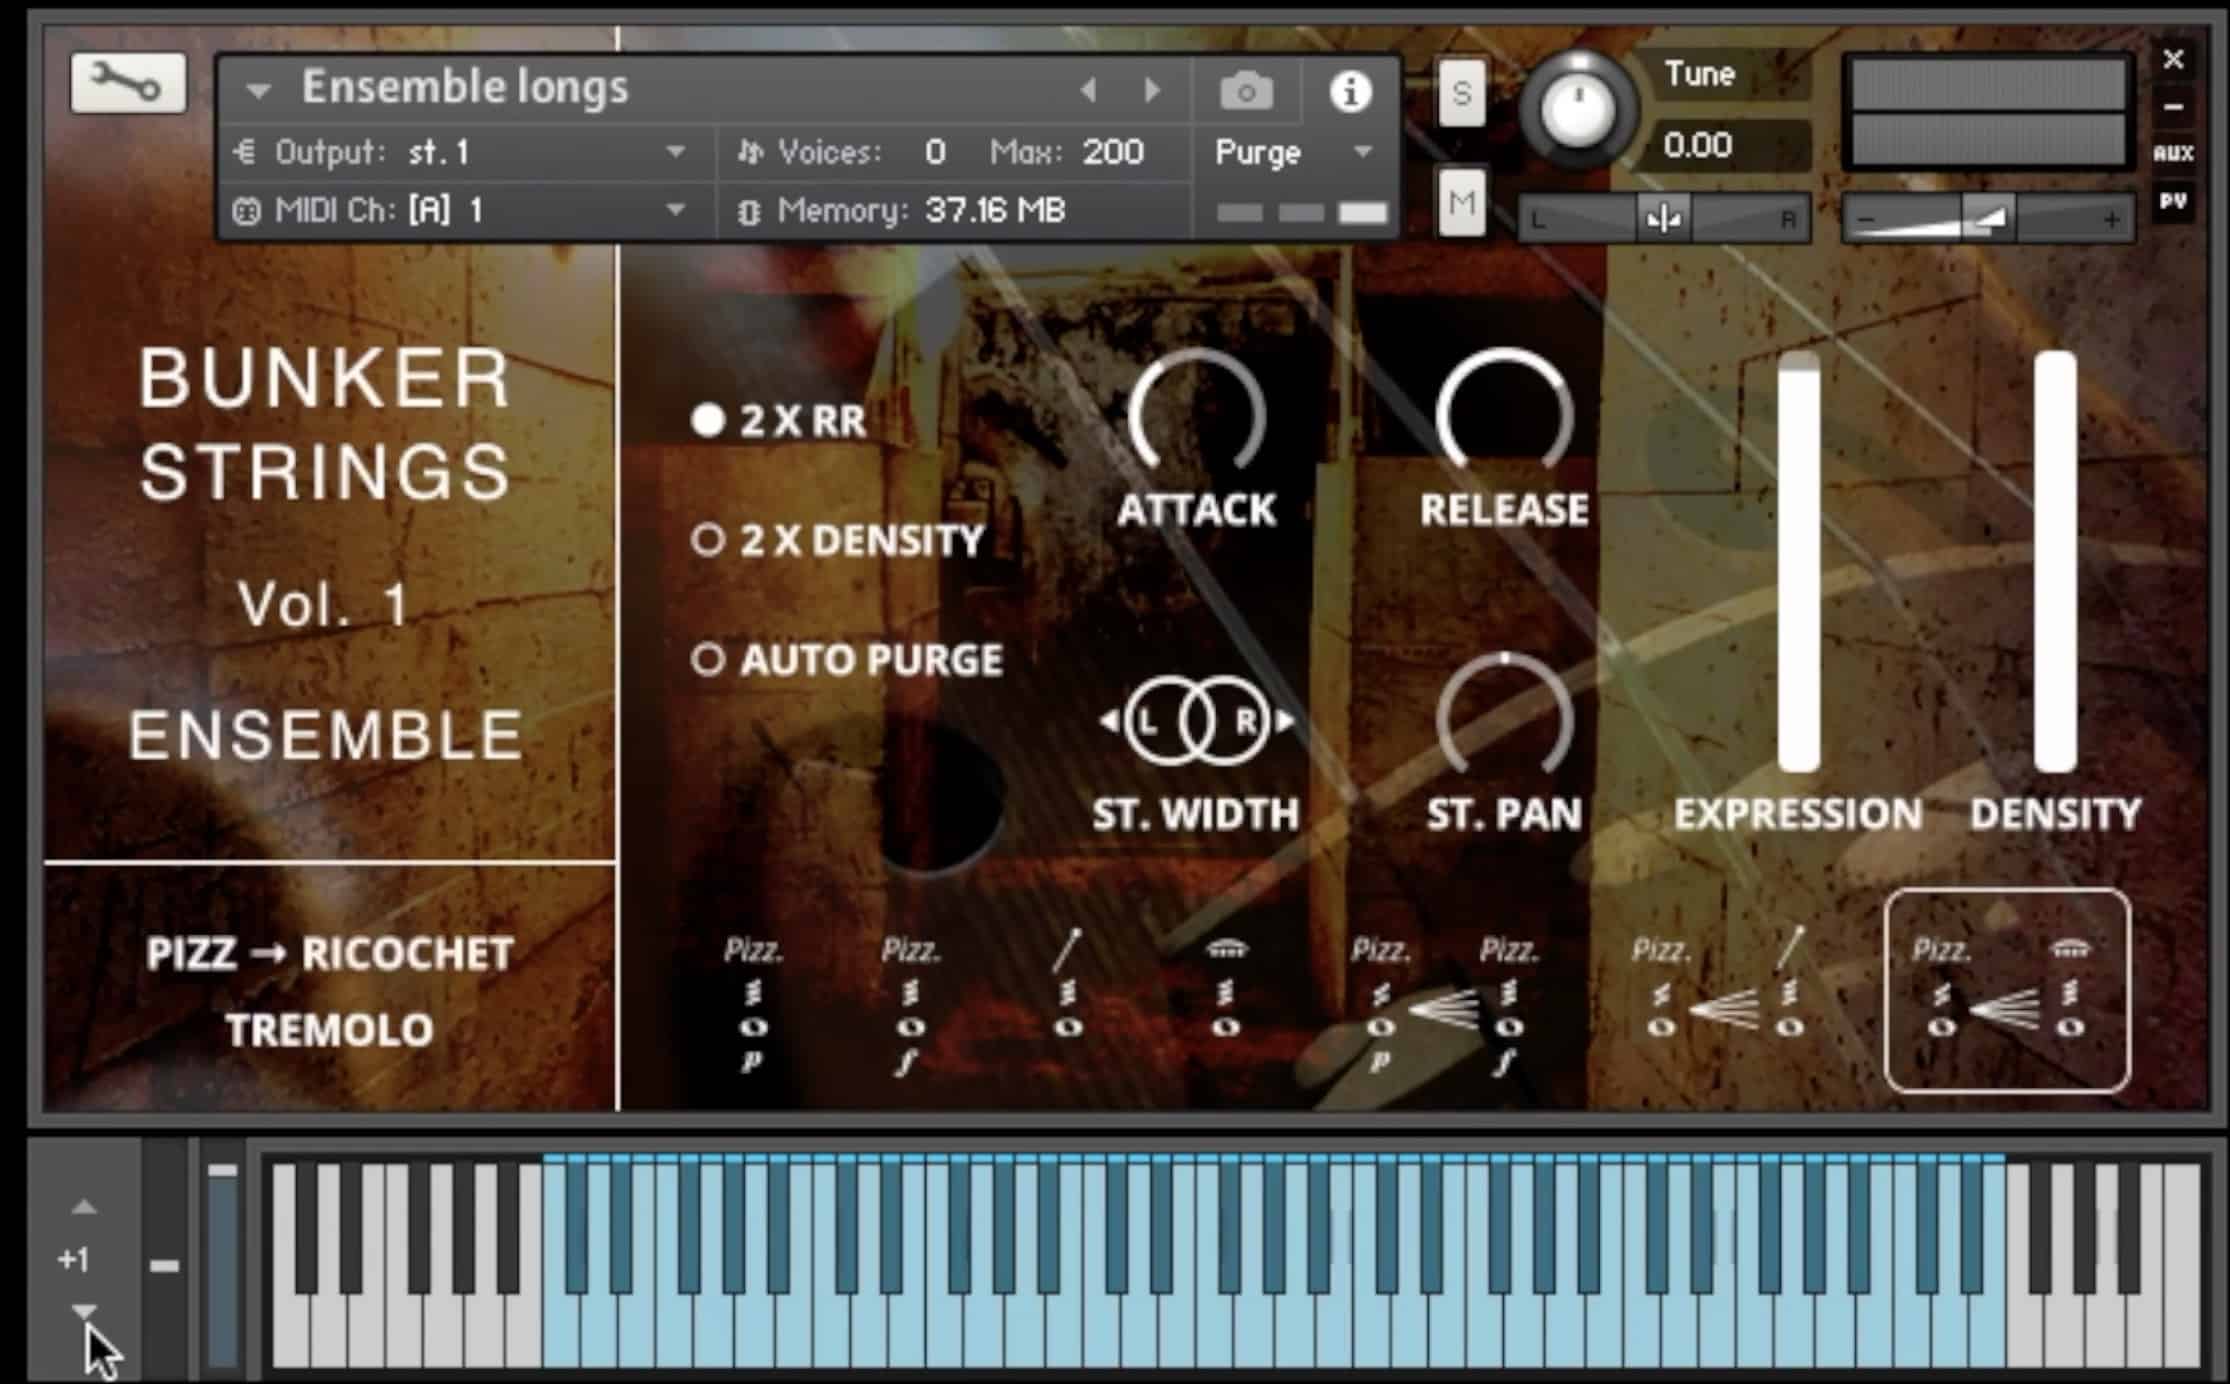This screenshot has width=2230, height=1384.
Task: Open the instrument info panel
Action: (x=1350, y=92)
